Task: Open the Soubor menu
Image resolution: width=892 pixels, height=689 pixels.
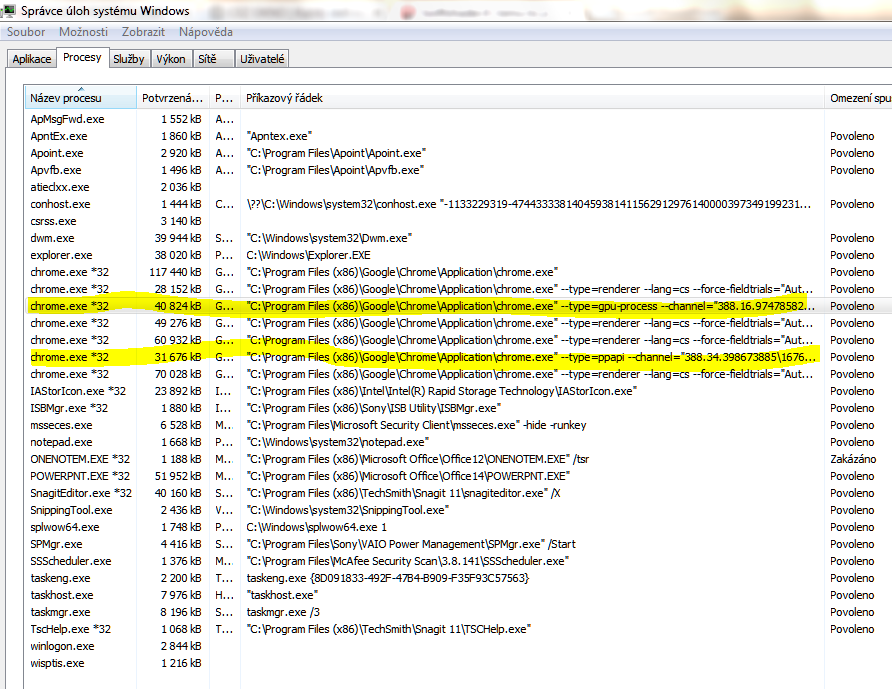Action: coord(26,32)
